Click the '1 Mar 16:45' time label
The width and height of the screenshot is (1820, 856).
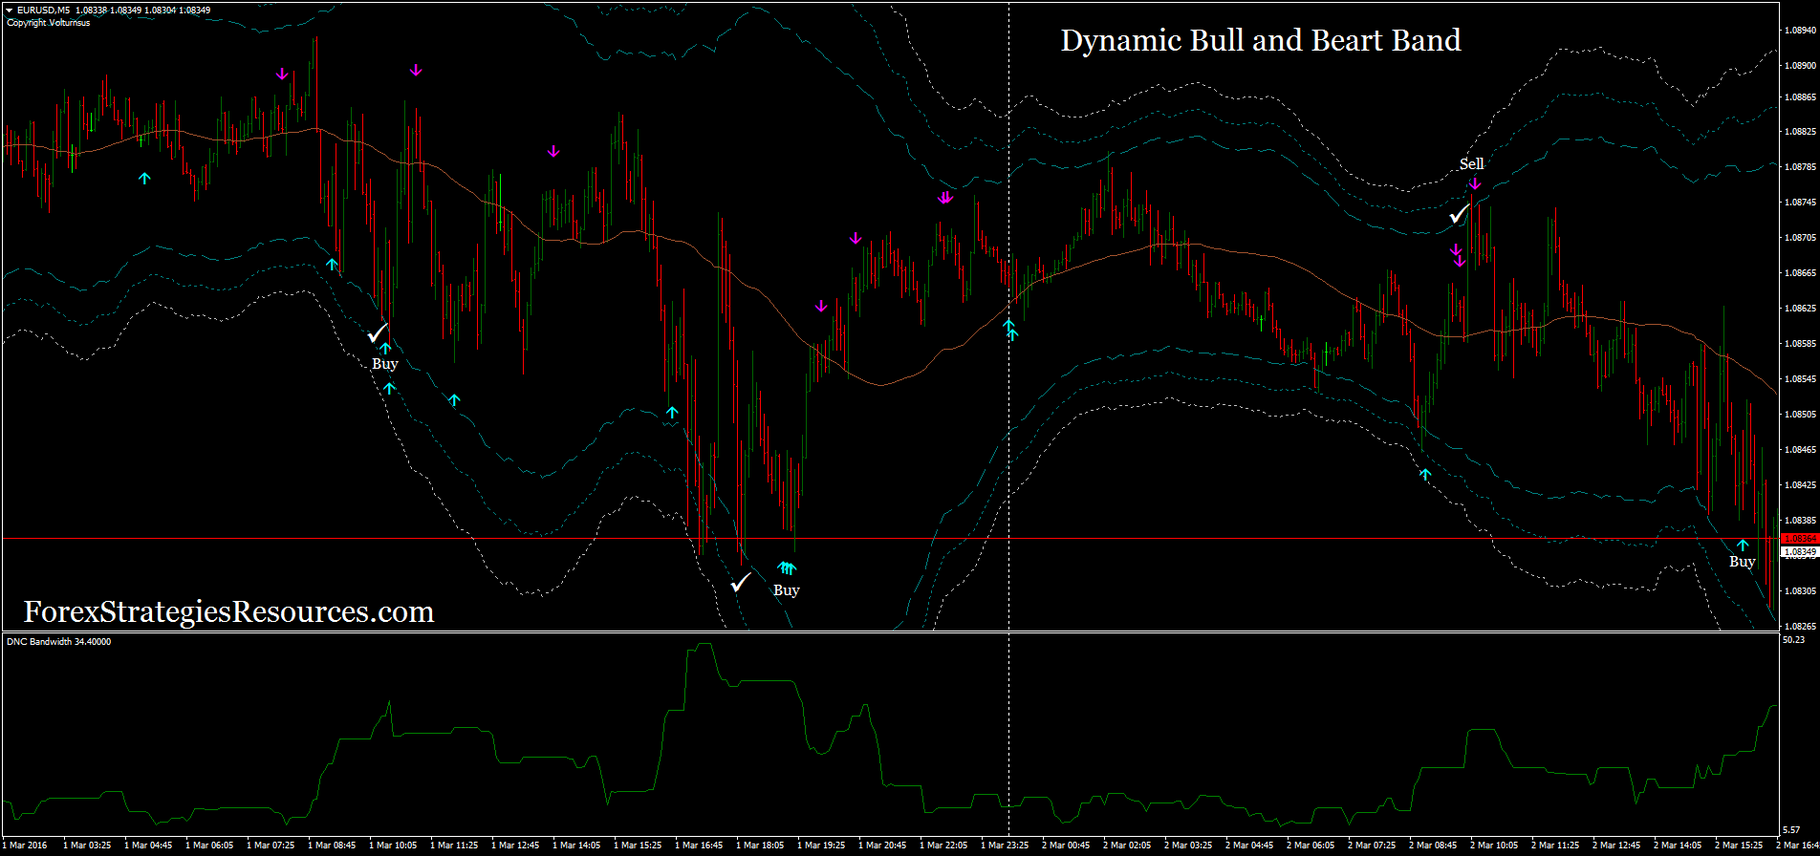(698, 846)
